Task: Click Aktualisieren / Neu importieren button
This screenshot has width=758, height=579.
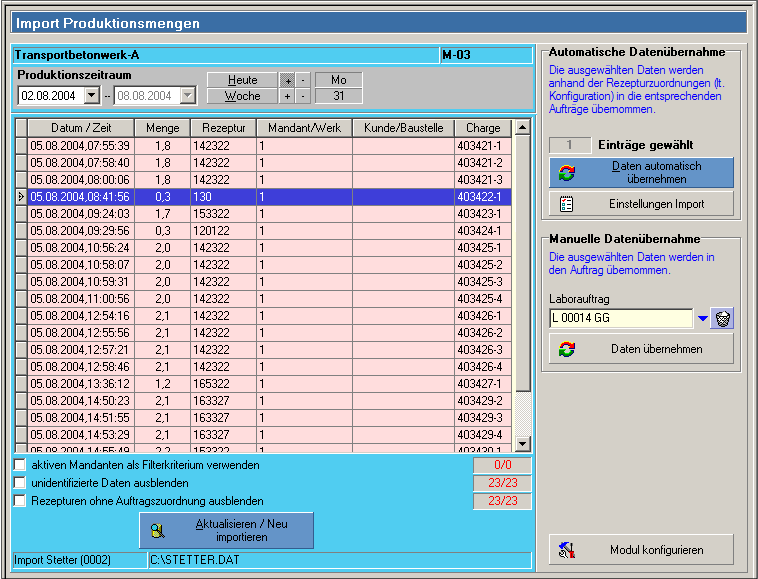Action: click(x=226, y=530)
